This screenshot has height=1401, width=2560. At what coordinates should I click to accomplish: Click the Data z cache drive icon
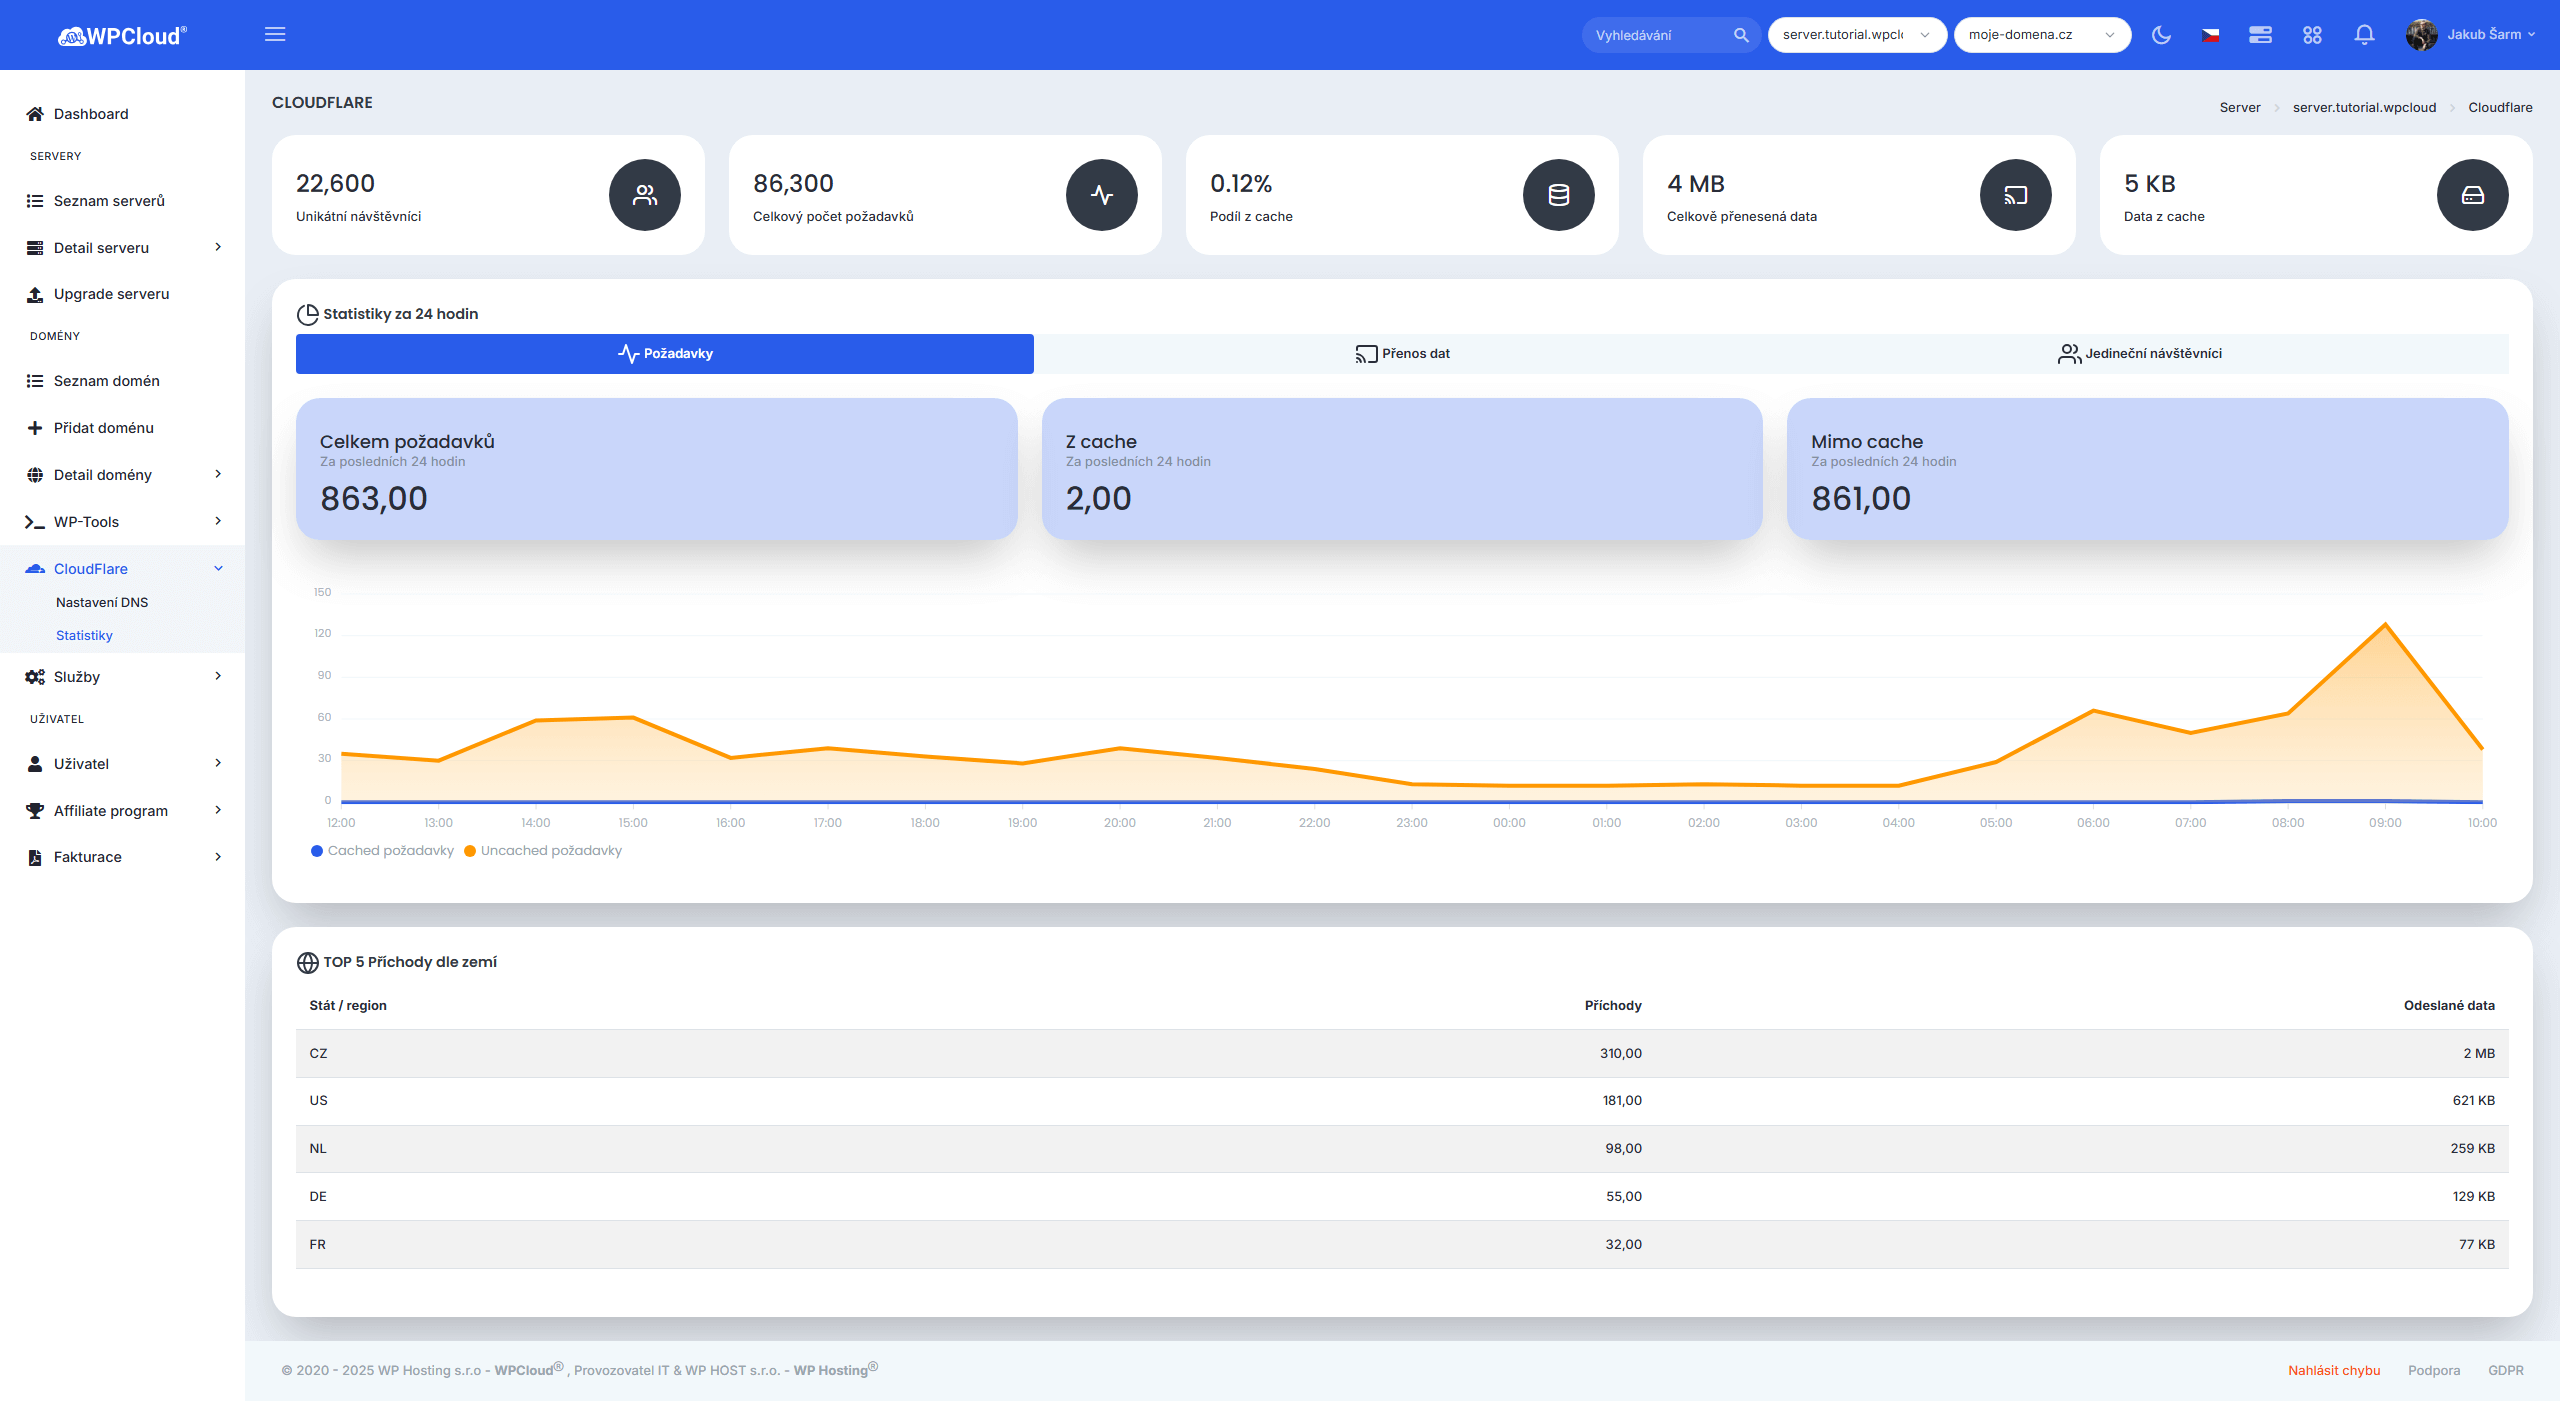[2472, 195]
